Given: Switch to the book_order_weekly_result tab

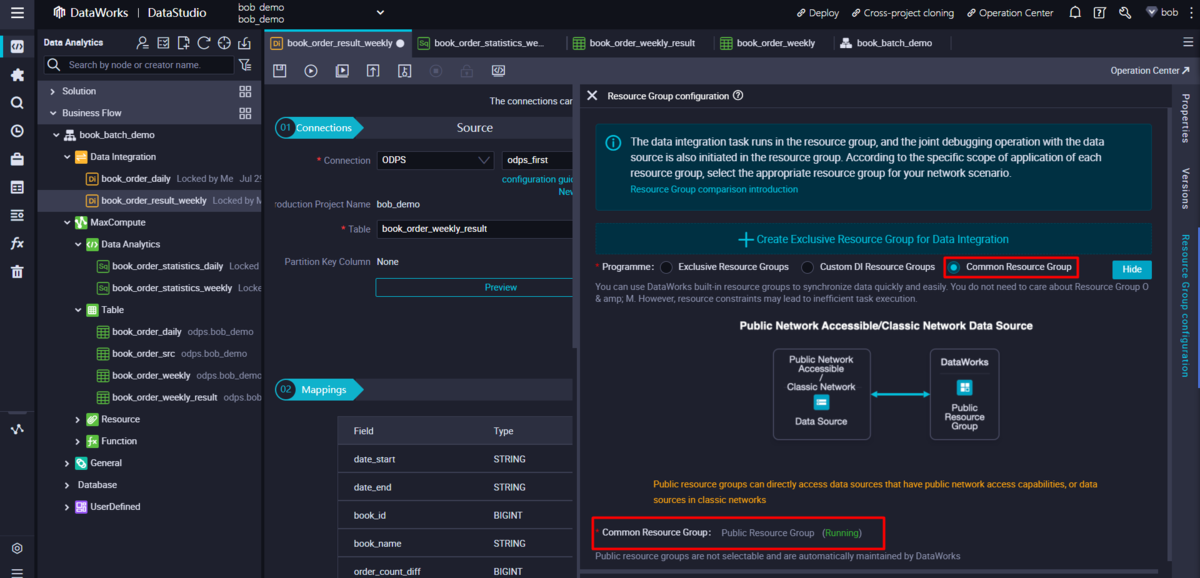Looking at the screenshot, I should click(635, 43).
